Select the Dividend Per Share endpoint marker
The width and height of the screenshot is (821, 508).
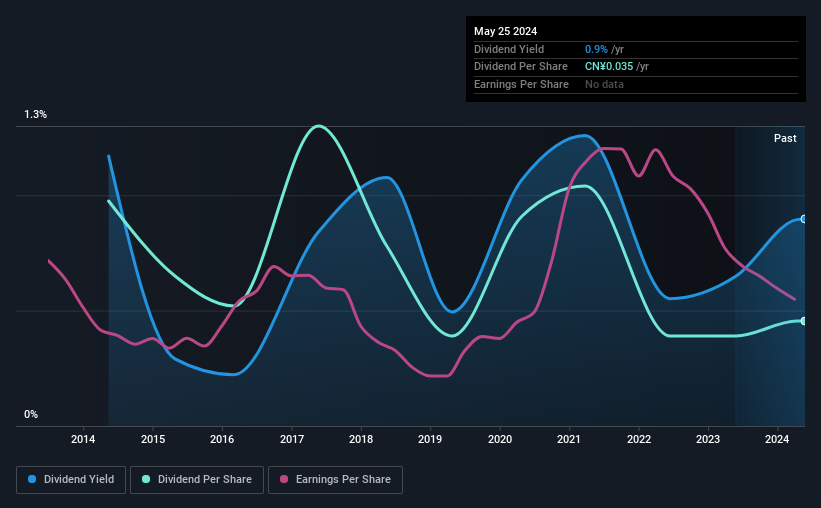[x=803, y=321]
